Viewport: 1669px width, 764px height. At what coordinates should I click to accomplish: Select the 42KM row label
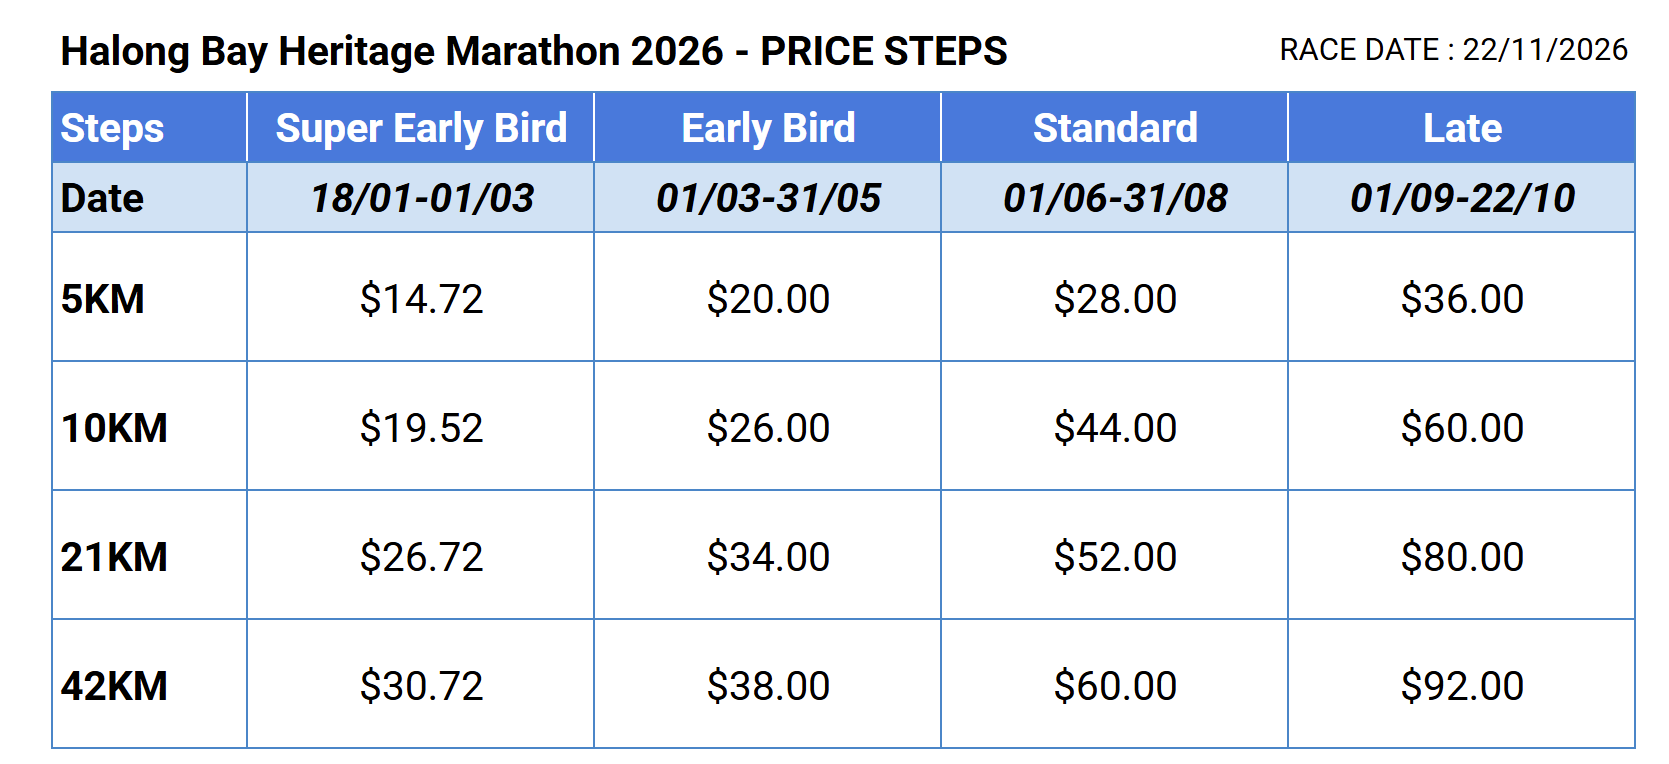pos(114,686)
